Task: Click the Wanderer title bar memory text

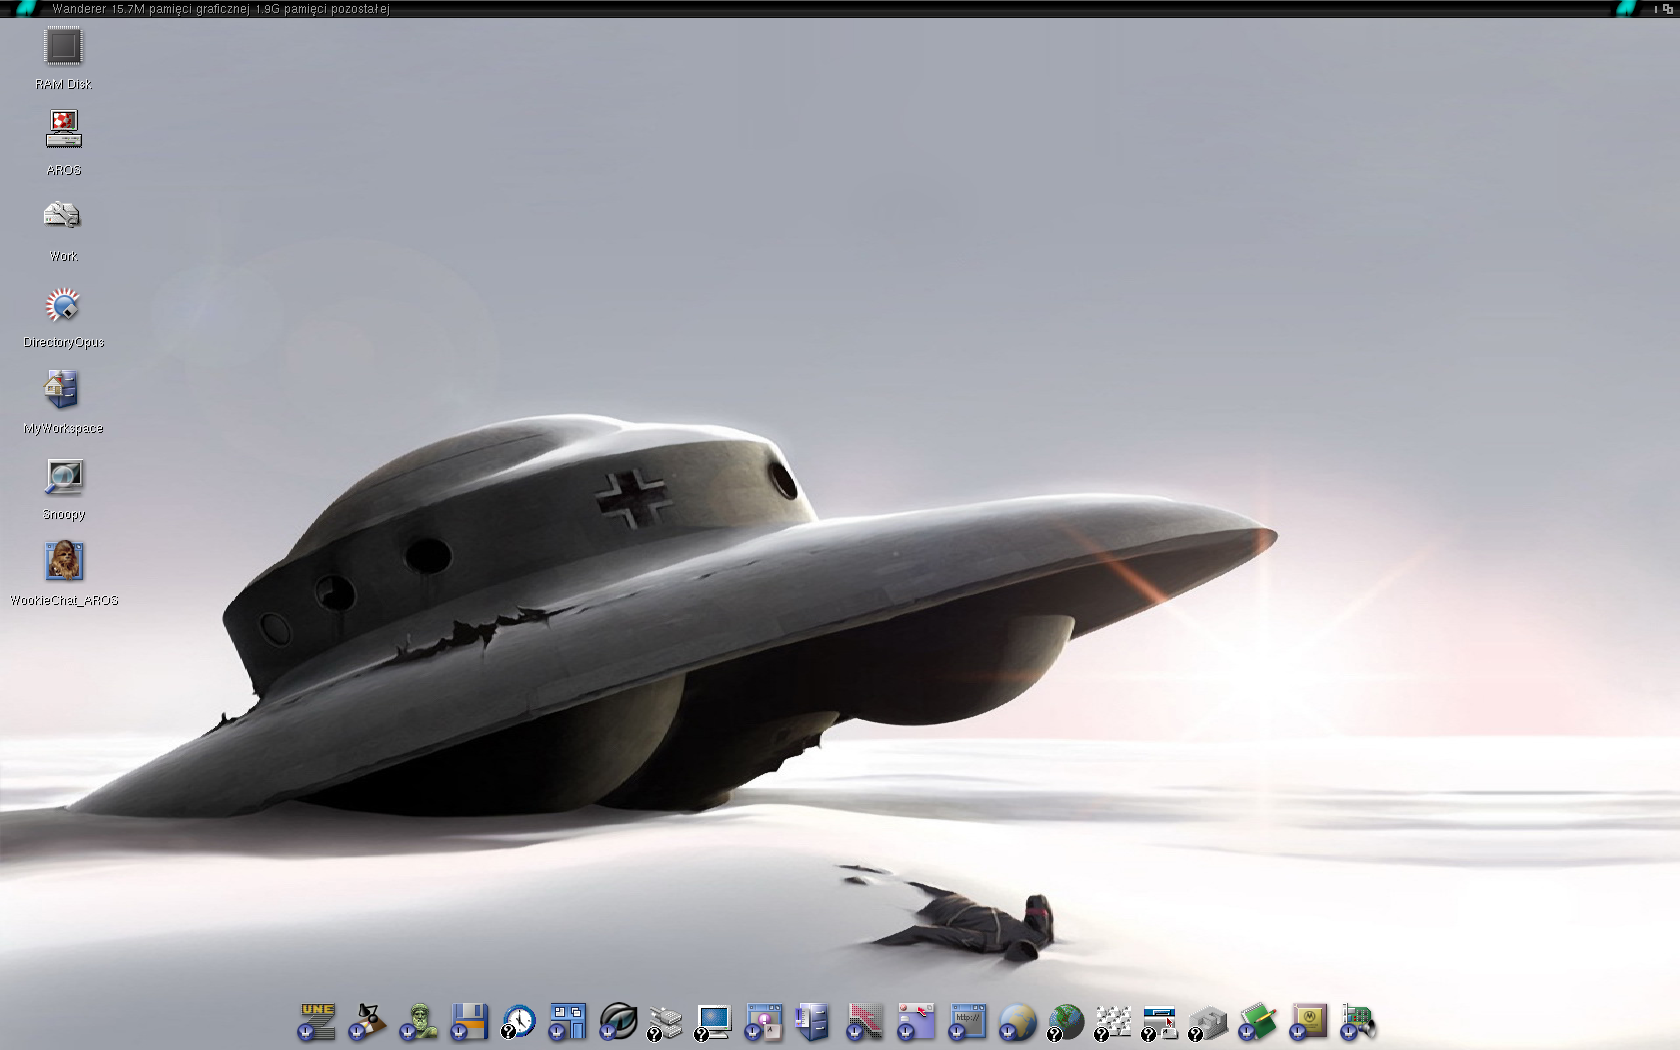Action: 221,9
